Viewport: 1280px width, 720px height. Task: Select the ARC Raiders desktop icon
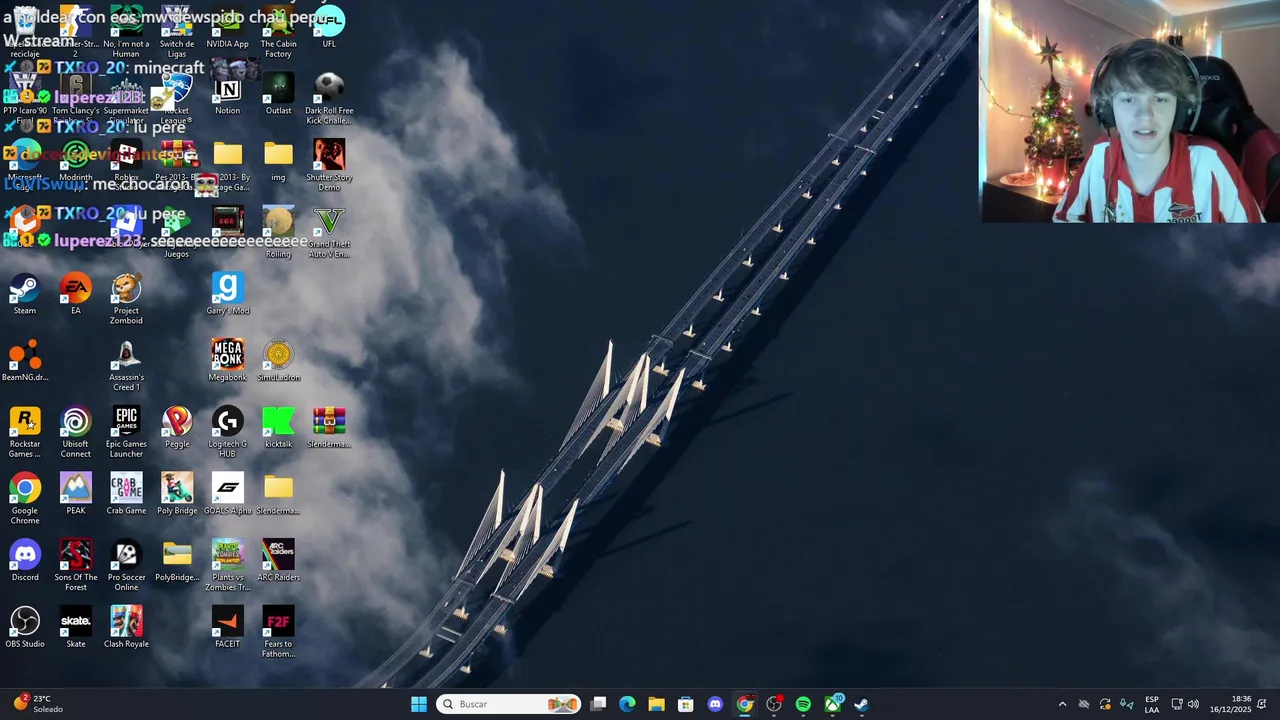click(x=278, y=561)
